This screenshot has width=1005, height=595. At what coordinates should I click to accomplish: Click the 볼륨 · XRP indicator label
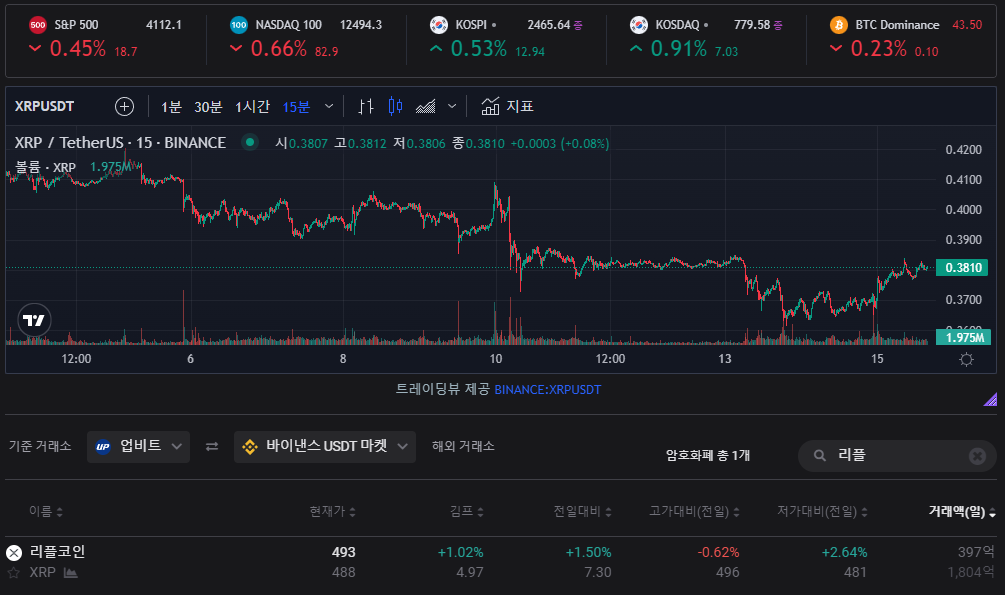click(46, 167)
